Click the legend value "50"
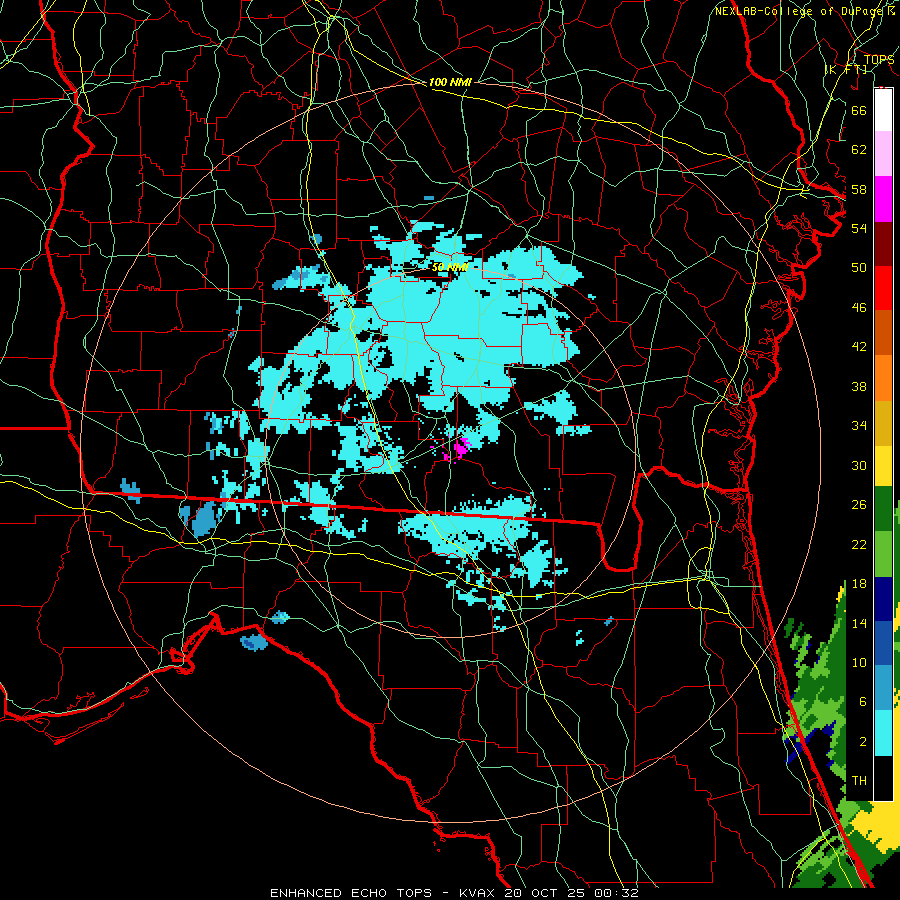The width and height of the screenshot is (900, 900). click(859, 268)
